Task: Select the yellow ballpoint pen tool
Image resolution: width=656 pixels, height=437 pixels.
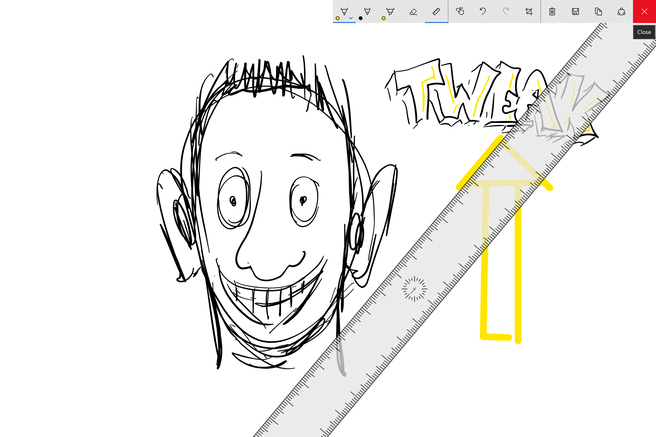Action: tap(344, 12)
